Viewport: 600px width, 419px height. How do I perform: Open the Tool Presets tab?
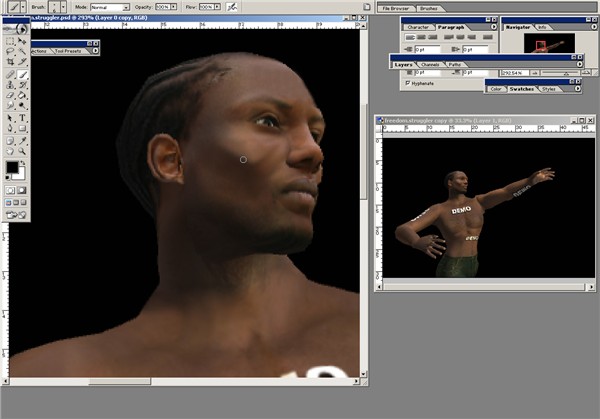coord(68,51)
